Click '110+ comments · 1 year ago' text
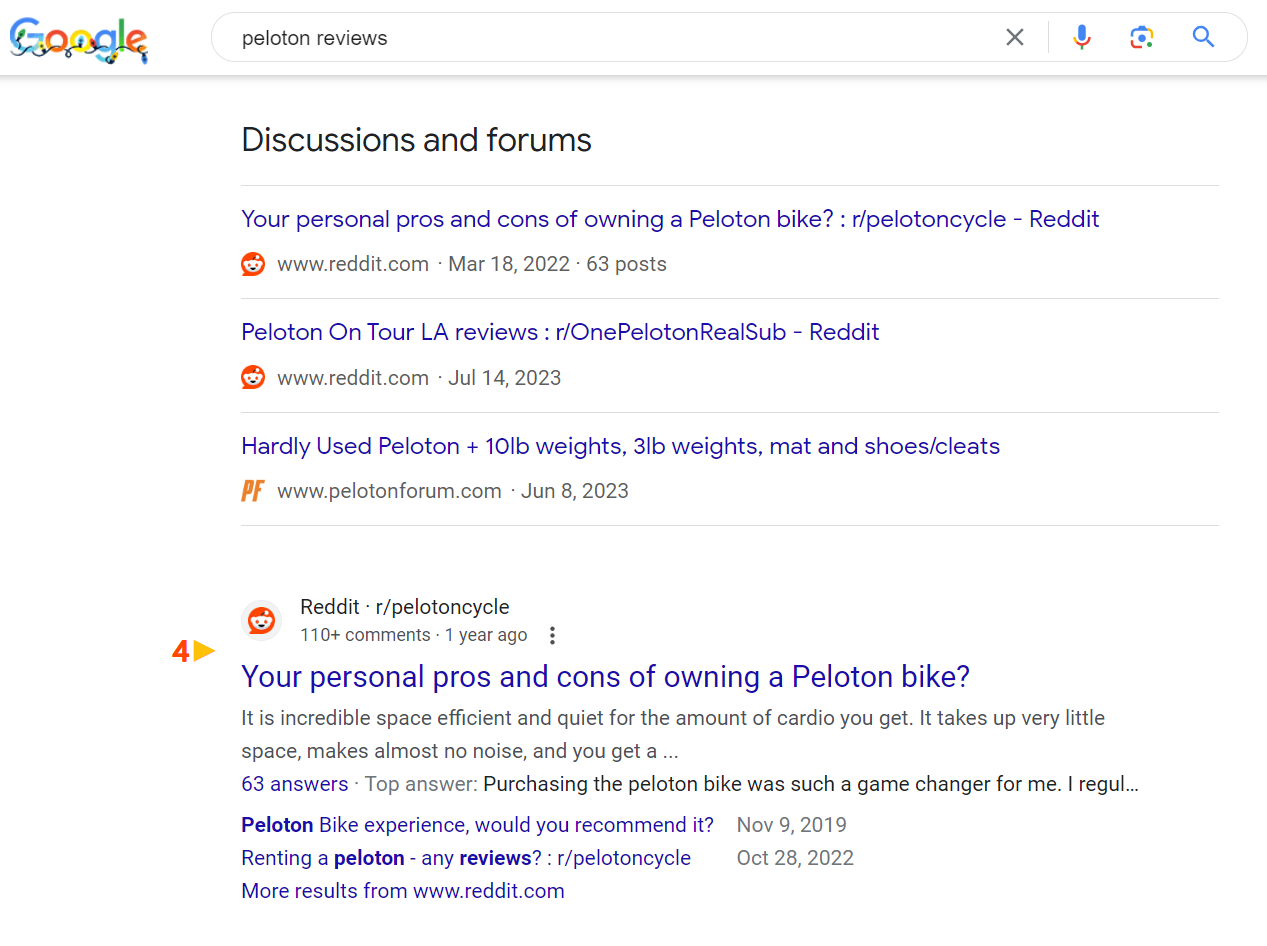 pyautogui.click(x=414, y=635)
